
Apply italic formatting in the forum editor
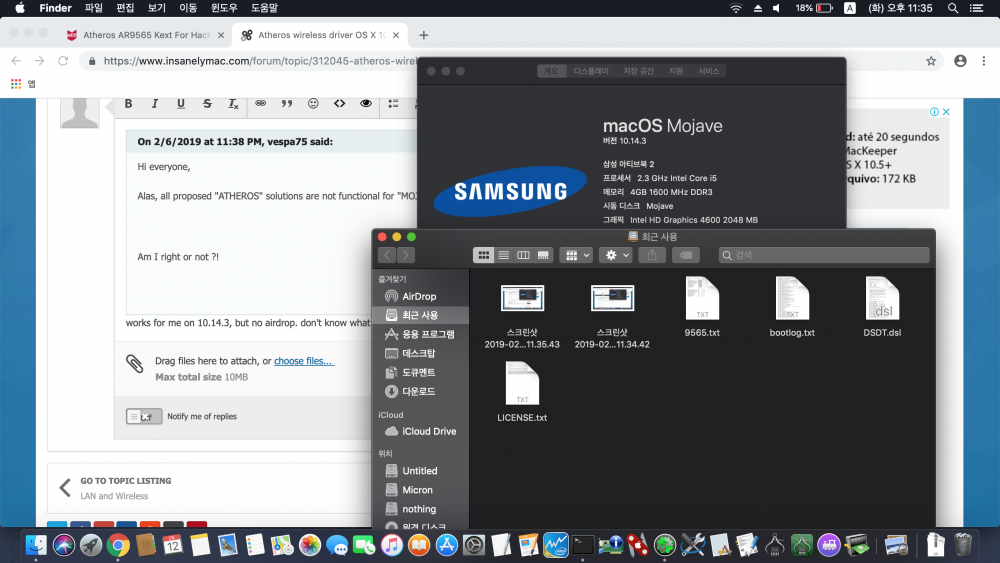[154, 103]
